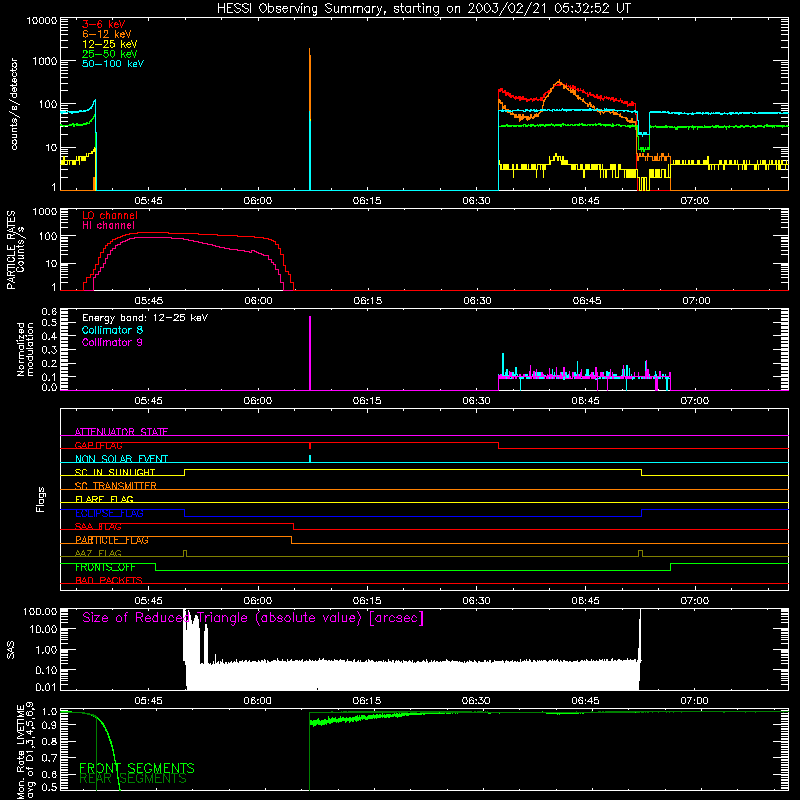800x800 pixels.
Task: Click the 'counts/s/detector' y-axis label
Action: [x=14, y=104]
